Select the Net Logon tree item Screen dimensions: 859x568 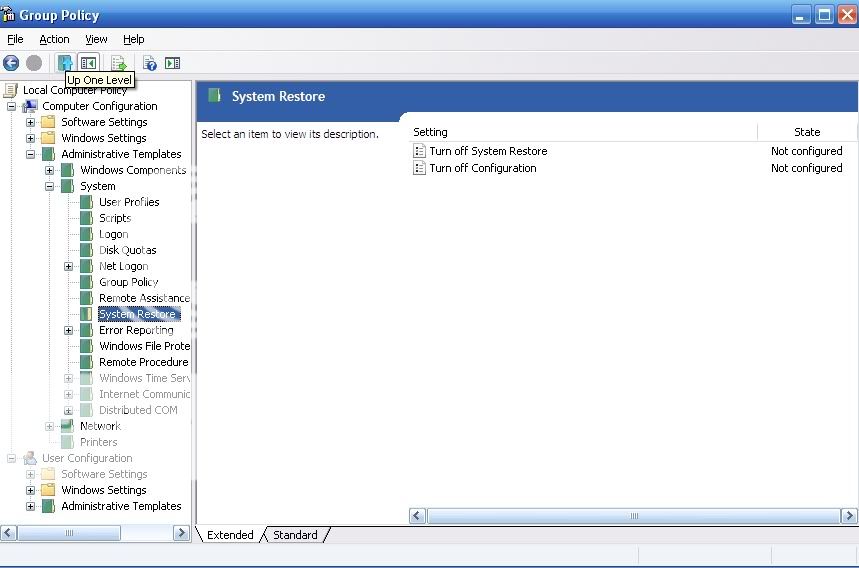click(124, 266)
